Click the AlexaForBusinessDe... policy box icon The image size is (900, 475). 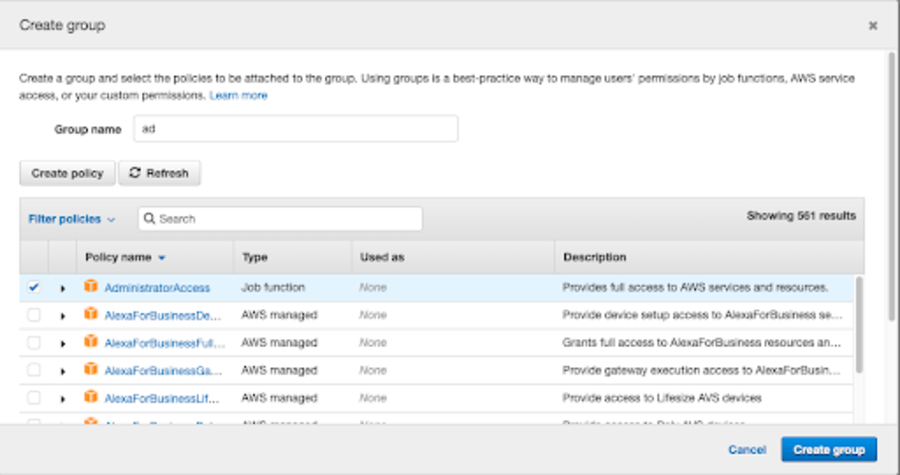[x=91, y=313]
